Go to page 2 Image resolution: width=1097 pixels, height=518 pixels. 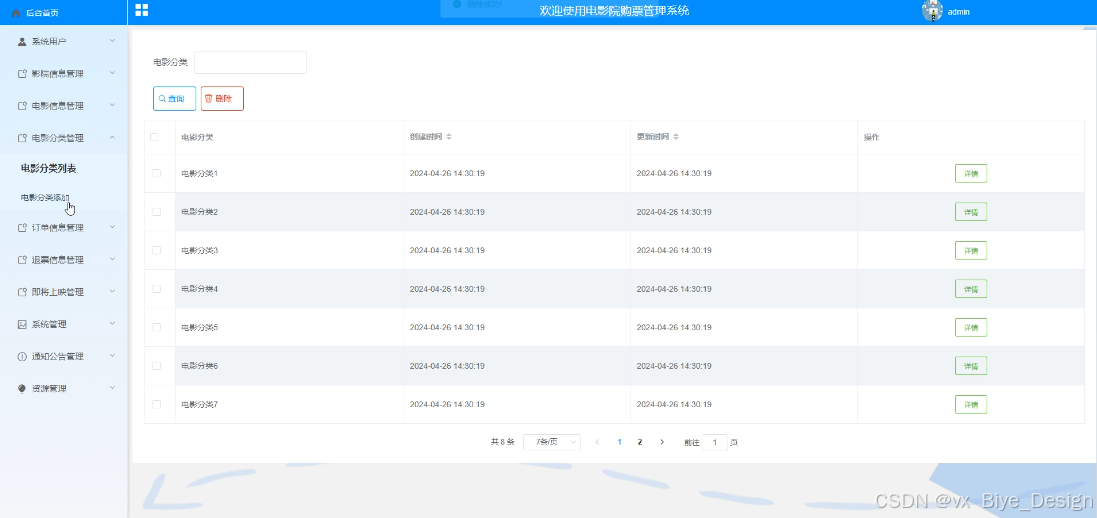tap(639, 442)
